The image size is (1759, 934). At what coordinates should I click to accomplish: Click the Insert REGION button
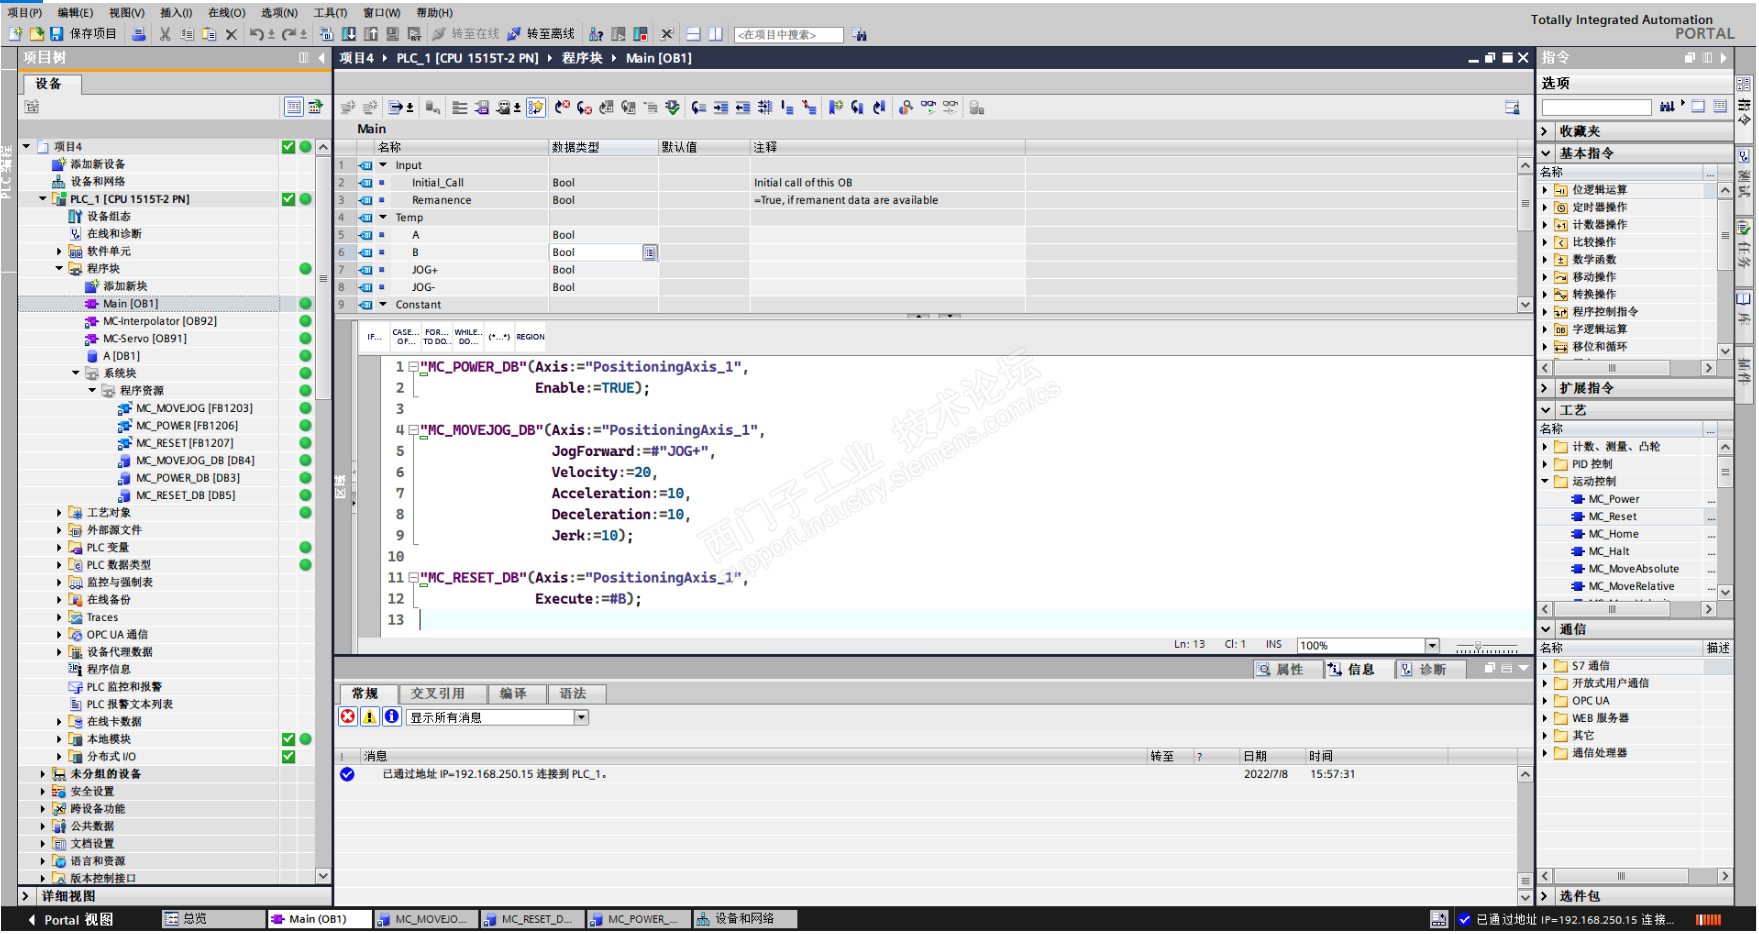pyautogui.click(x=531, y=337)
